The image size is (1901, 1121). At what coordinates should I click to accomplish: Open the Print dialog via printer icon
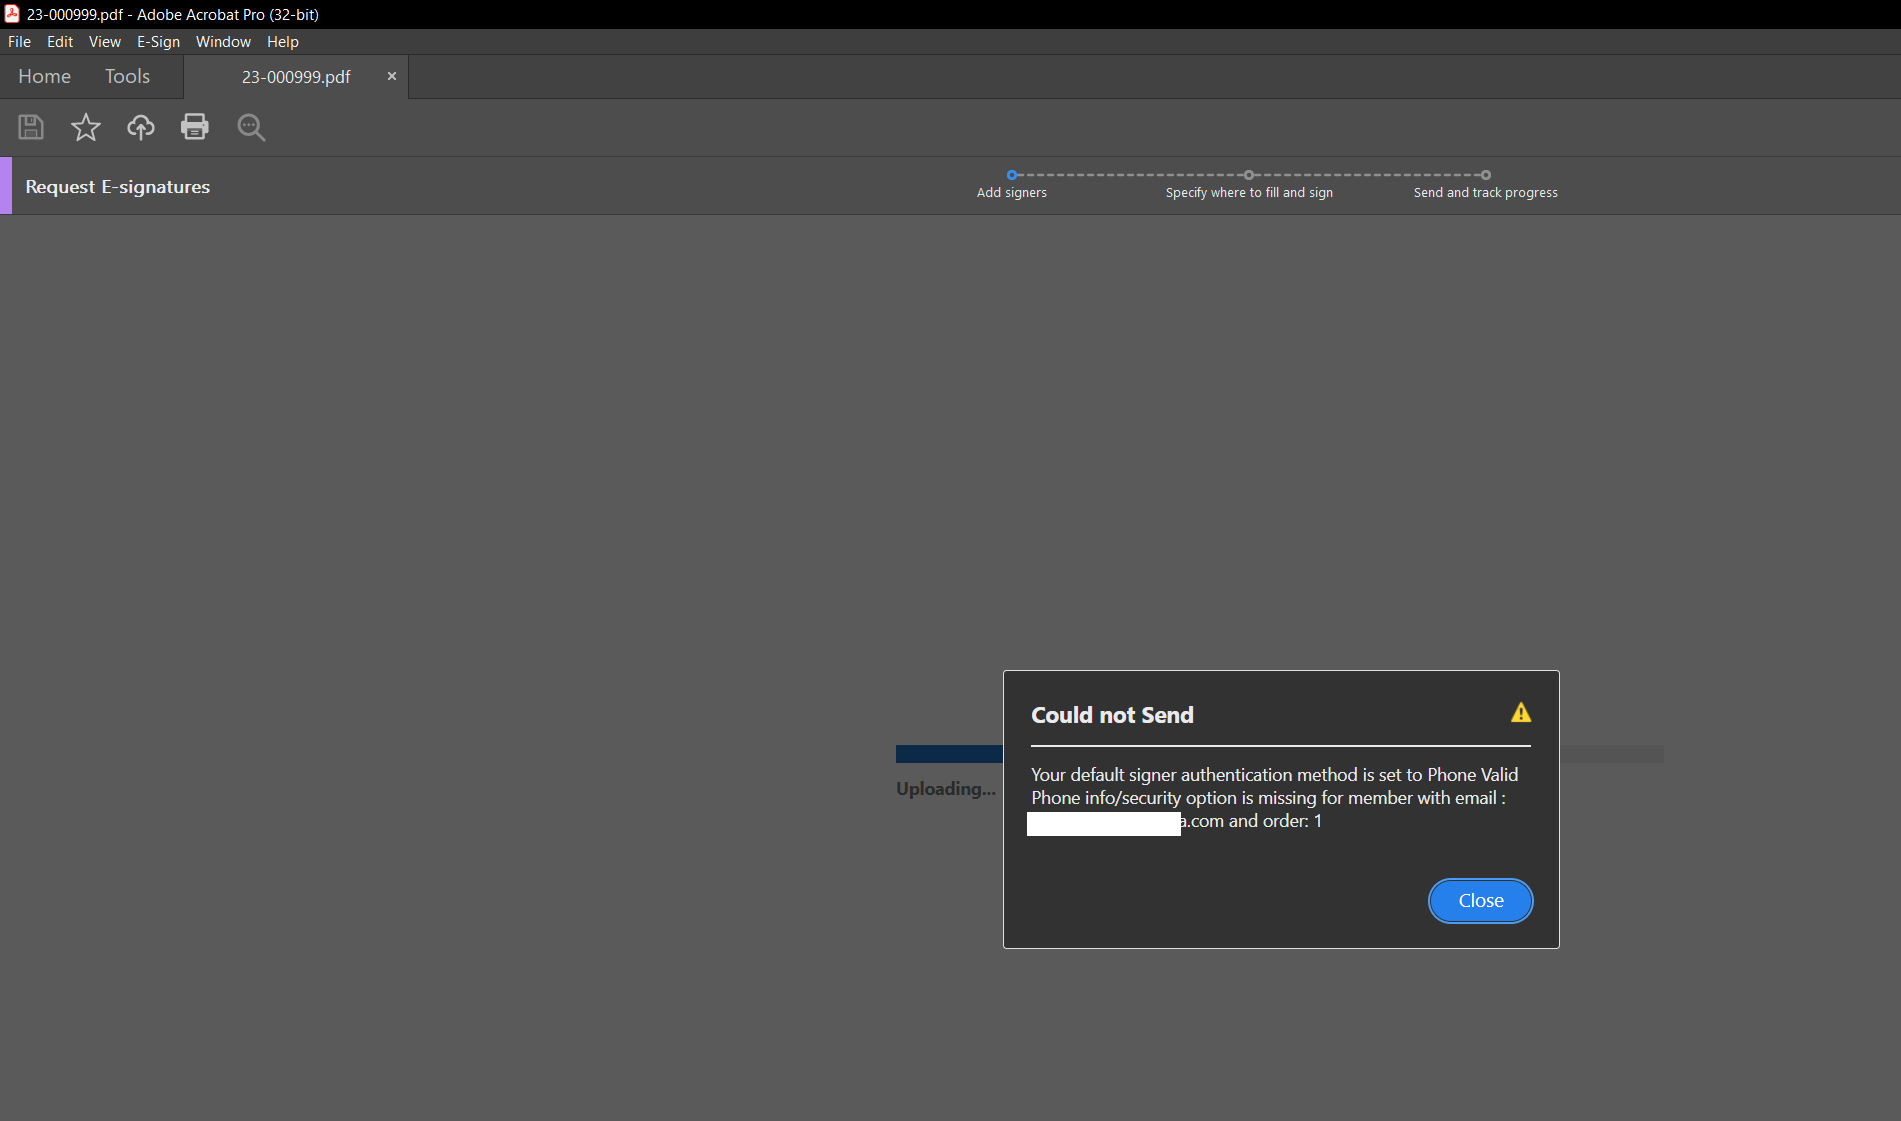(x=194, y=127)
